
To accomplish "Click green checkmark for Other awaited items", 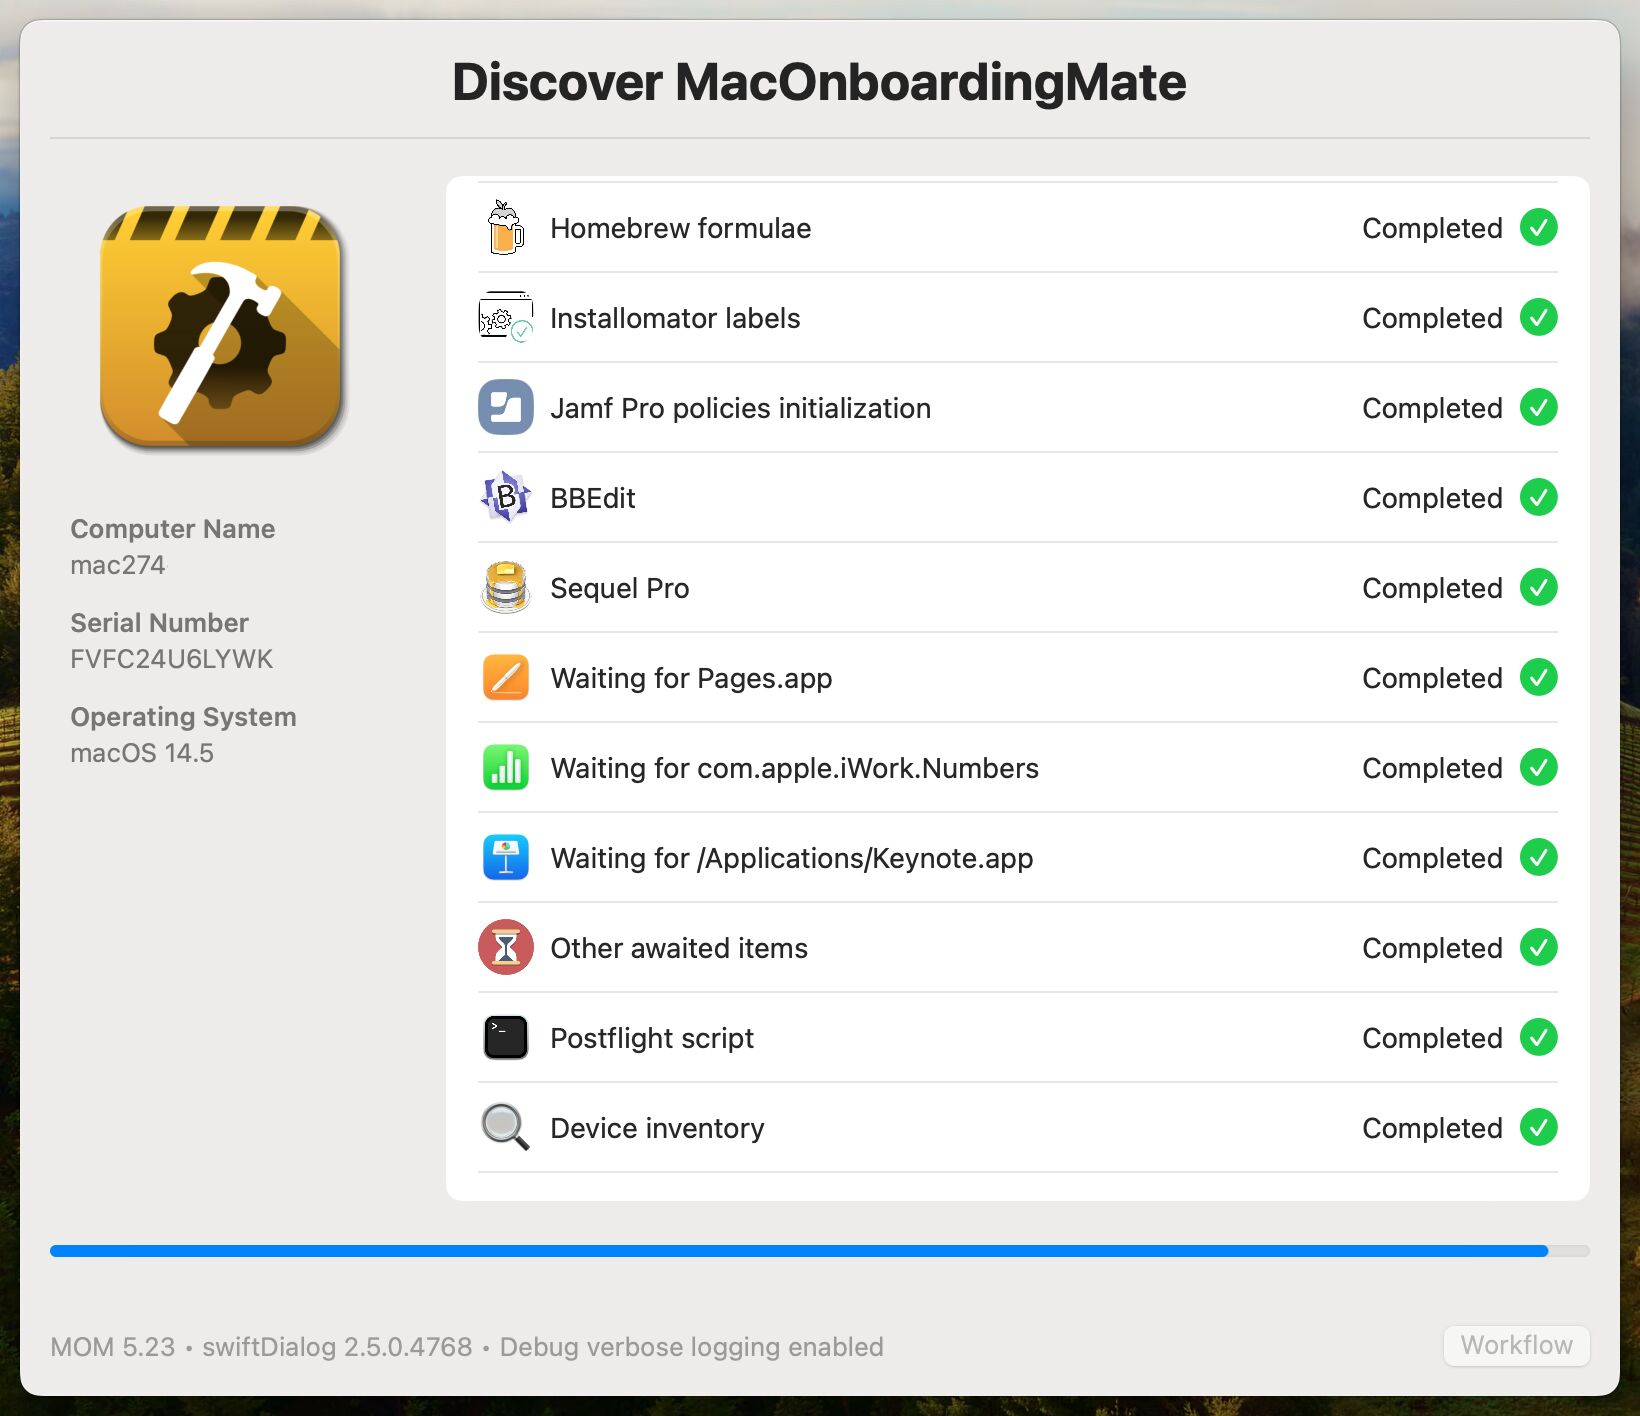I will pyautogui.click(x=1538, y=947).
